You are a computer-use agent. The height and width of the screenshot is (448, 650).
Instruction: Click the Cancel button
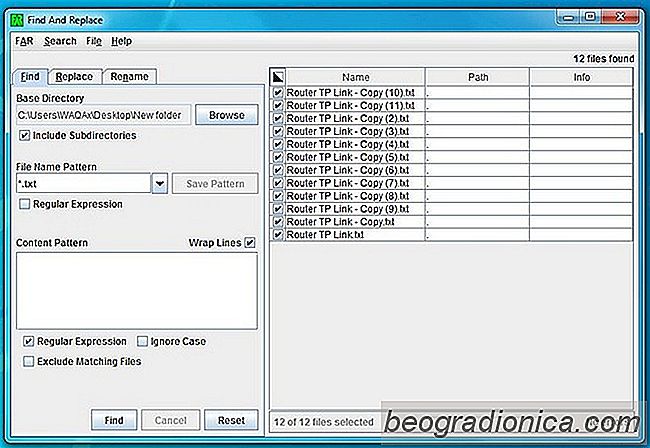(x=170, y=420)
